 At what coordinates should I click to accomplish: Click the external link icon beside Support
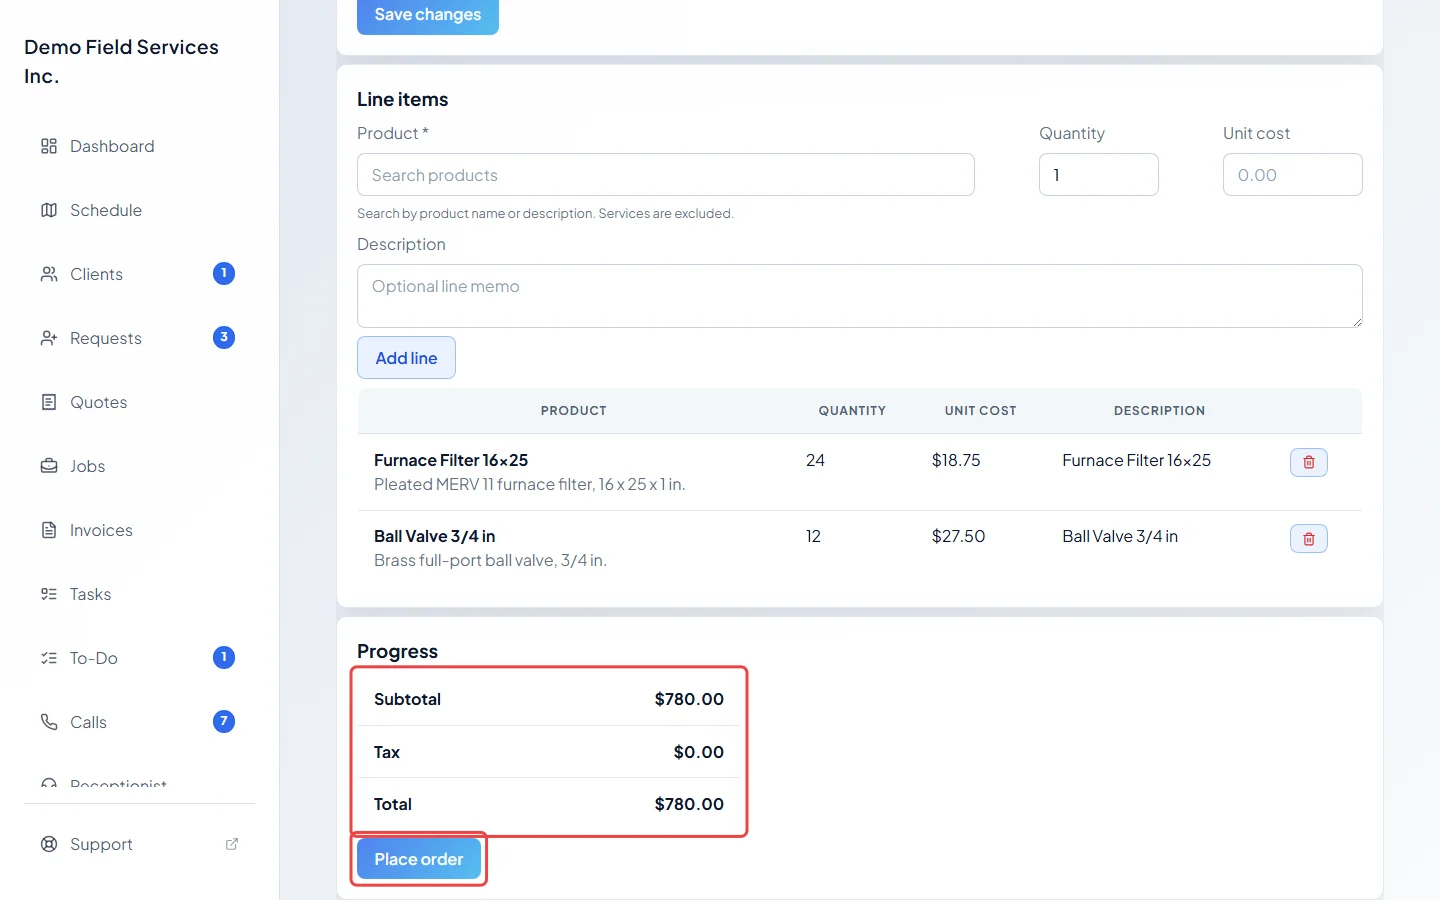point(232,844)
